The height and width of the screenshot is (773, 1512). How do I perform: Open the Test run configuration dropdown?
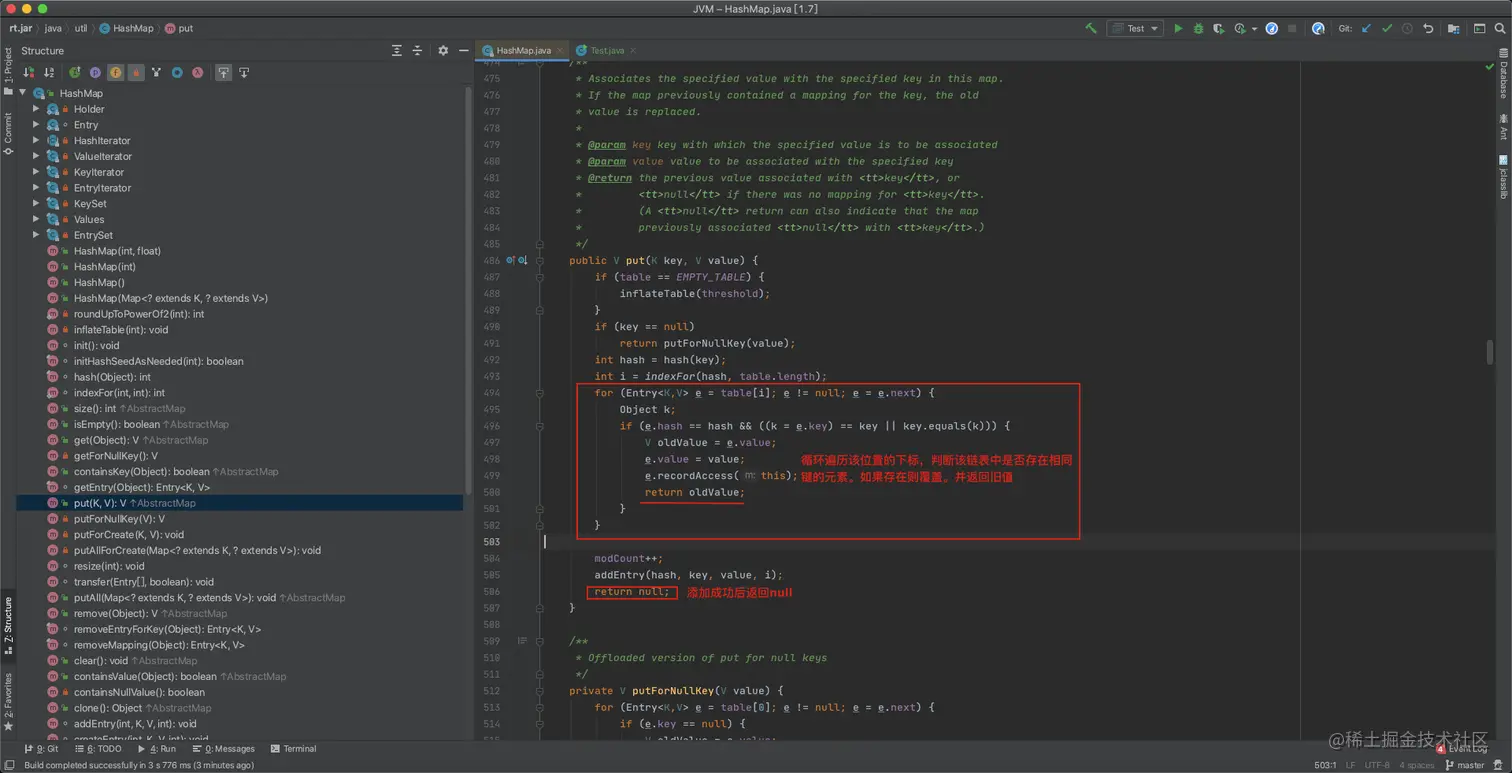1135,29
